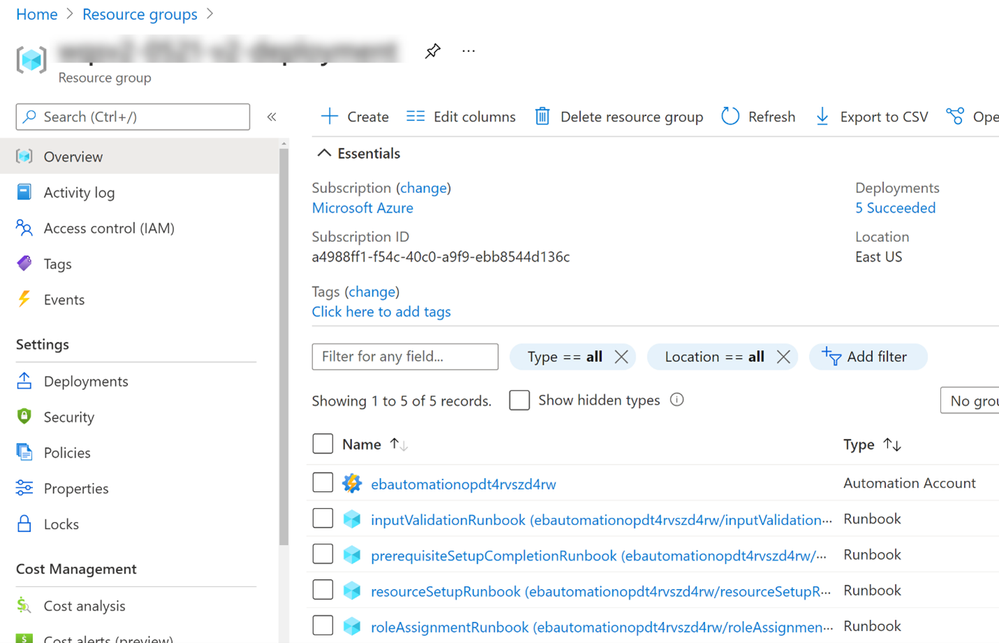
Task: Click the Policies document icon
Action: pyautogui.click(x=24, y=452)
